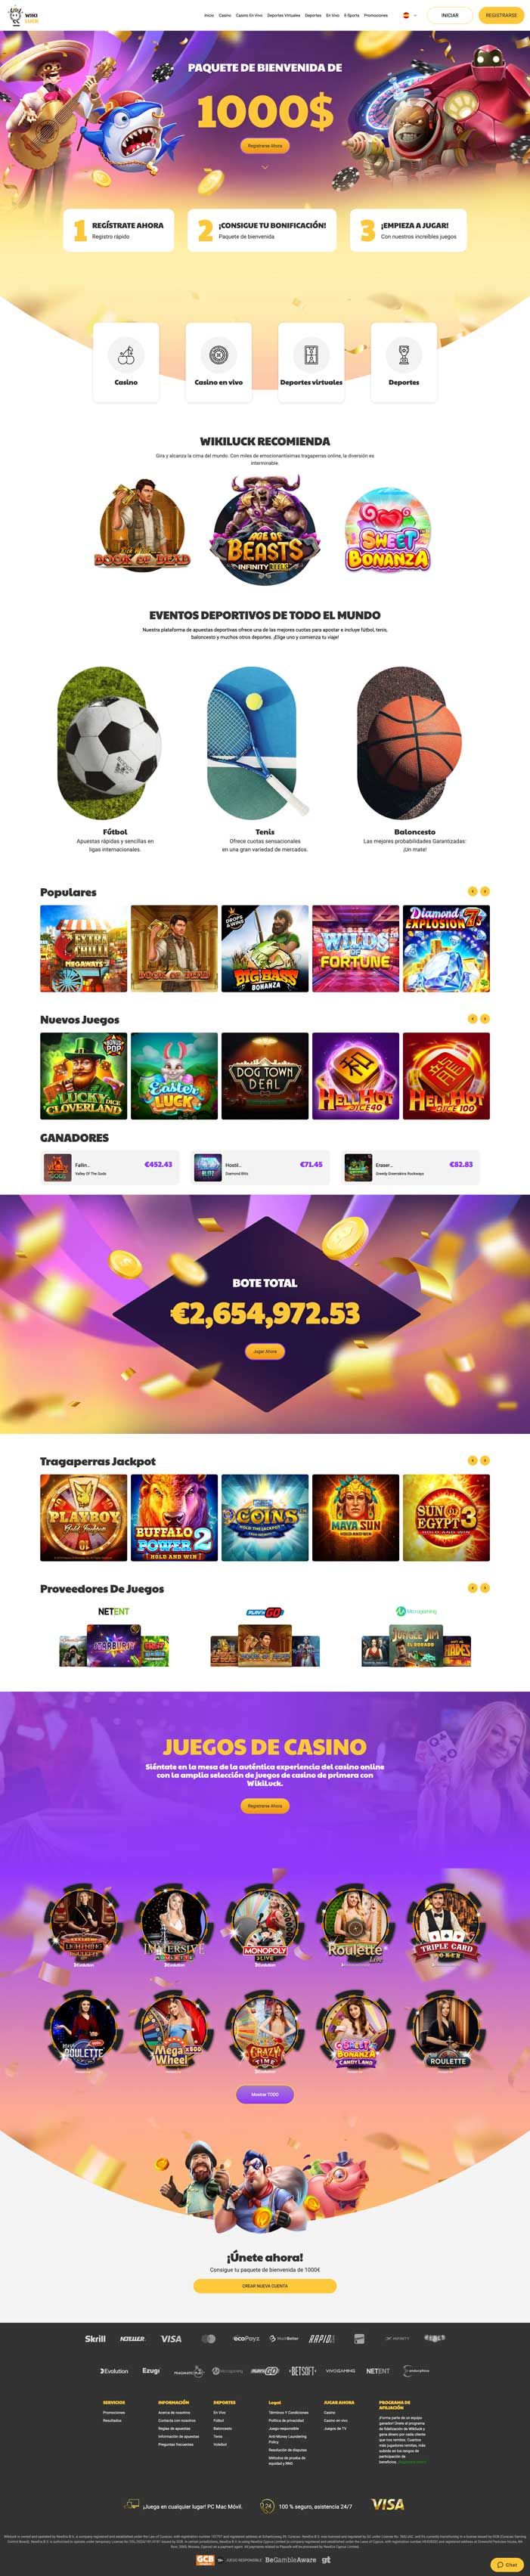Click the yellow REGISTRARSE header button
The width and height of the screenshot is (530, 2576).
click(x=501, y=15)
